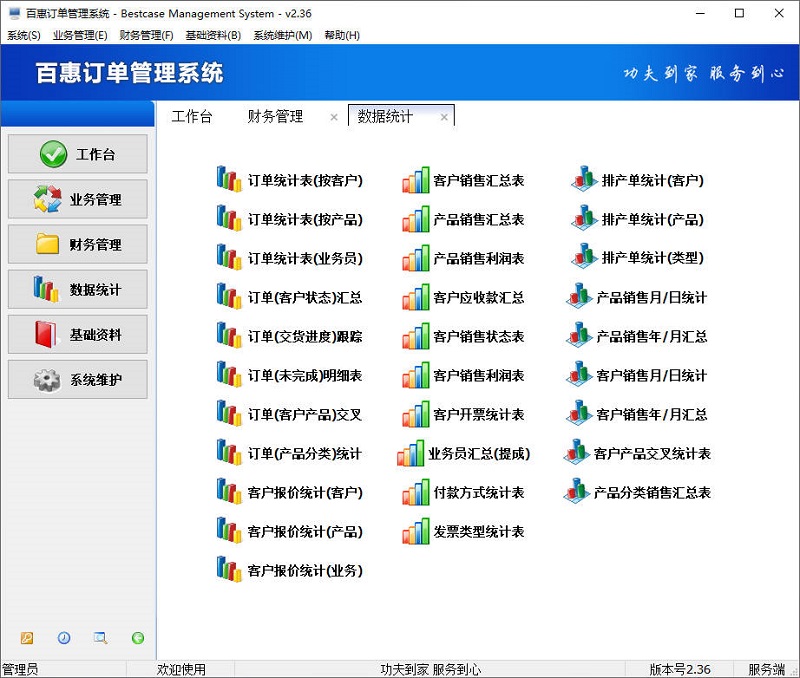Open the 系统(S) menu

click(24, 35)
